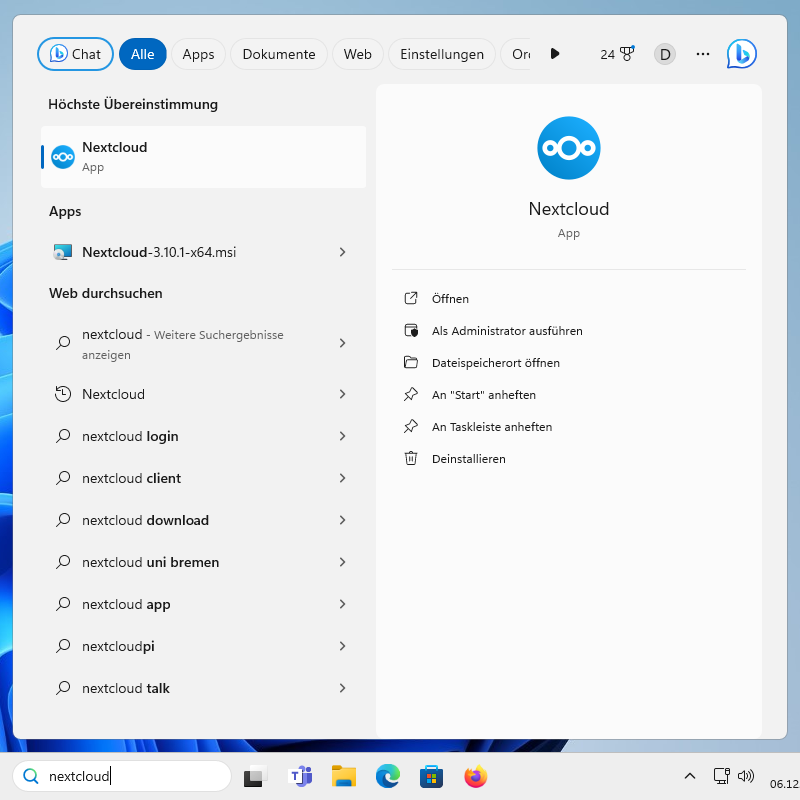Screen dimensions: 800x800
Task: Switch to the Apps filter tab
Action: (198, 54)
